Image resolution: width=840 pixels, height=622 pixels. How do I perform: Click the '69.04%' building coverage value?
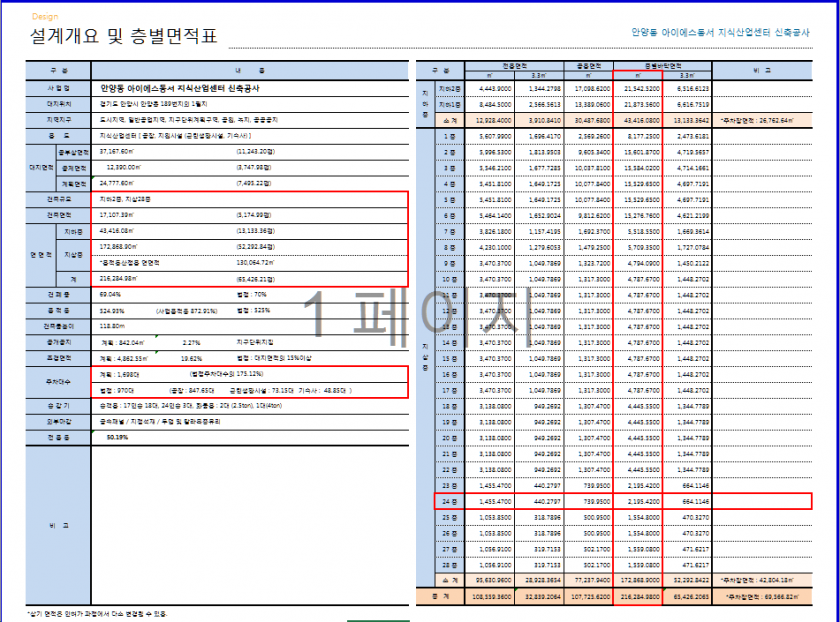point(110,295)
